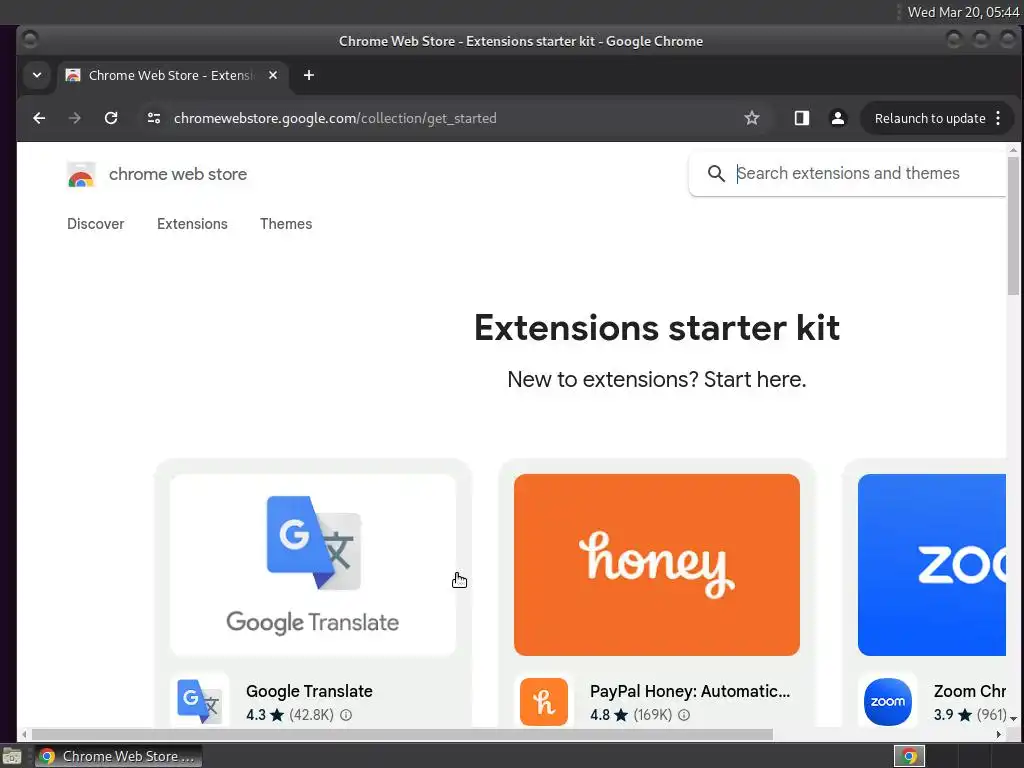Click info icon beside Google Translate rating
The width and height of the screenshot is (1024, 768).
[346, 715]
